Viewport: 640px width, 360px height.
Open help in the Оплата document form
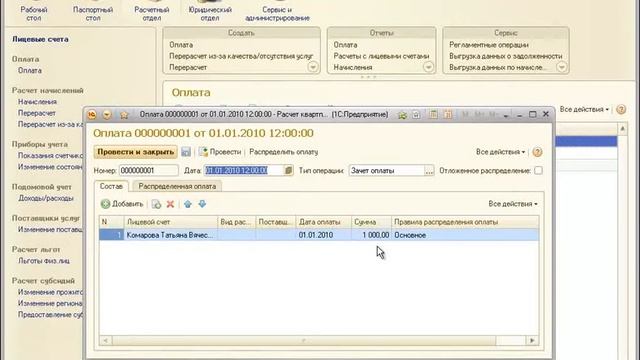click(x=538, y=152)
